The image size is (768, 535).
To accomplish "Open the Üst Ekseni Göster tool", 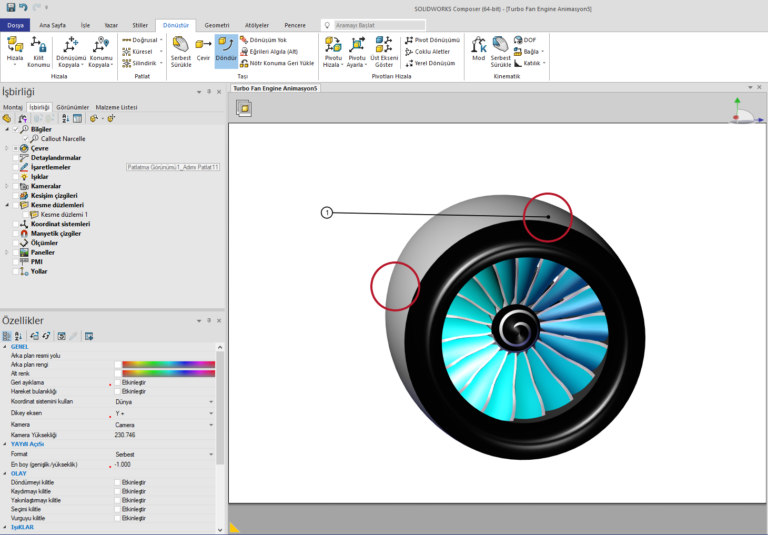I will (384, 50).
